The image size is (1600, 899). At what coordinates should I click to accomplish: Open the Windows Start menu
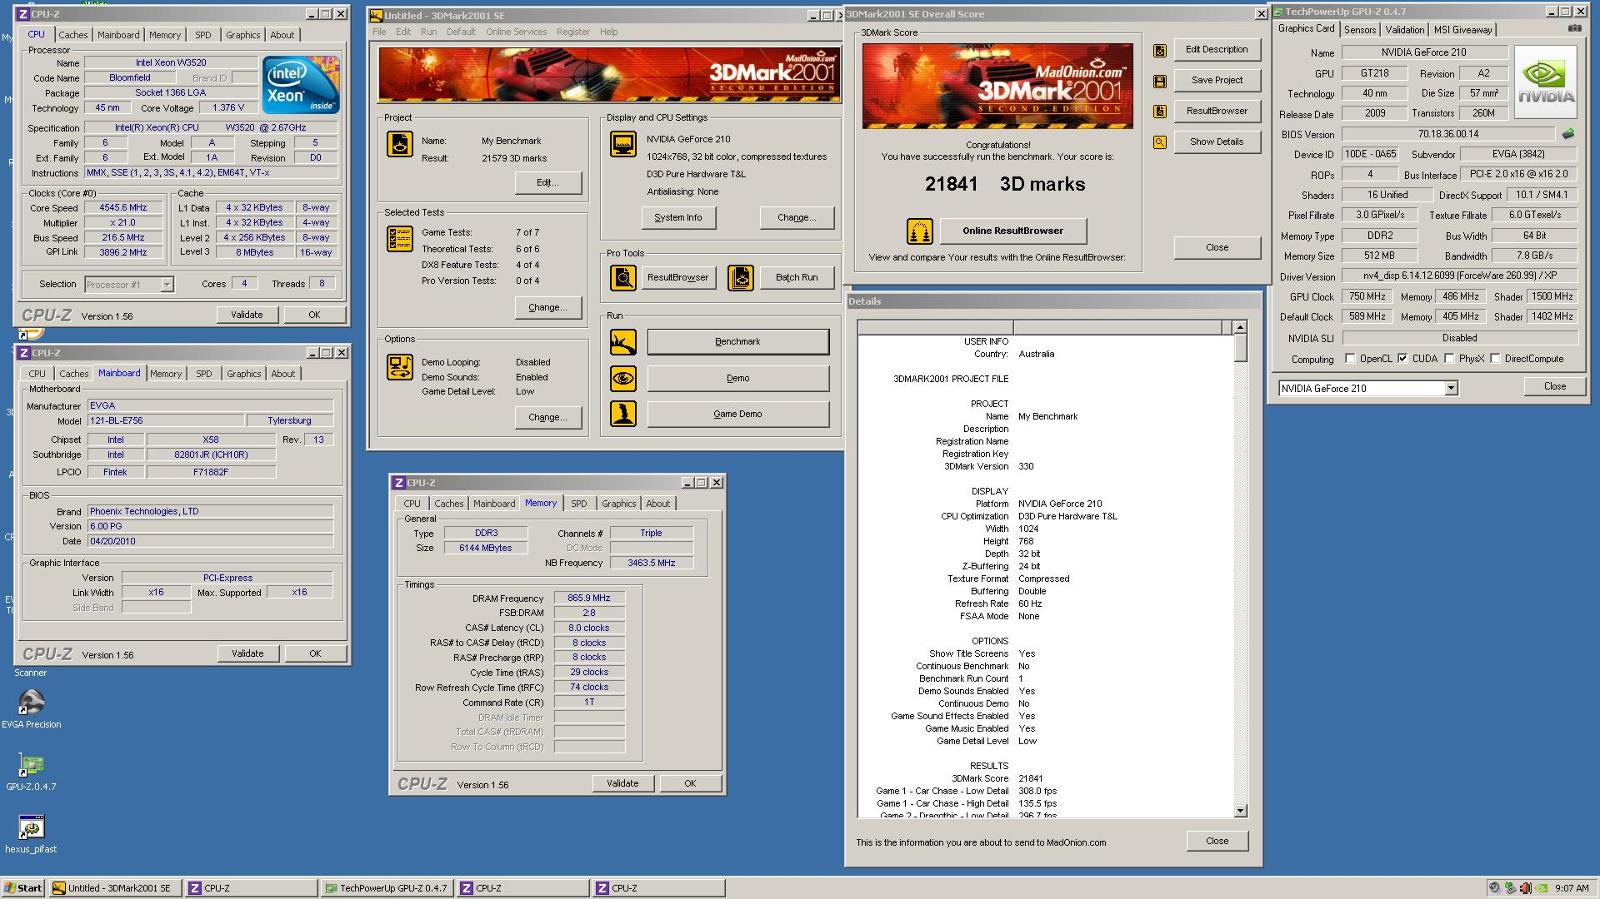23,888
